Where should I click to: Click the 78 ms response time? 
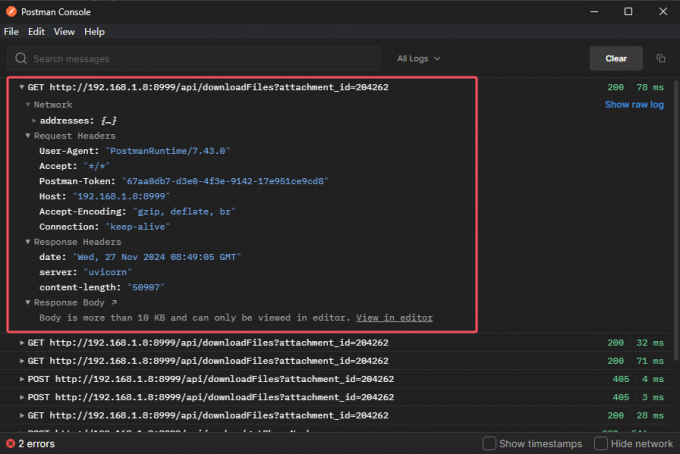coord(650,87)
